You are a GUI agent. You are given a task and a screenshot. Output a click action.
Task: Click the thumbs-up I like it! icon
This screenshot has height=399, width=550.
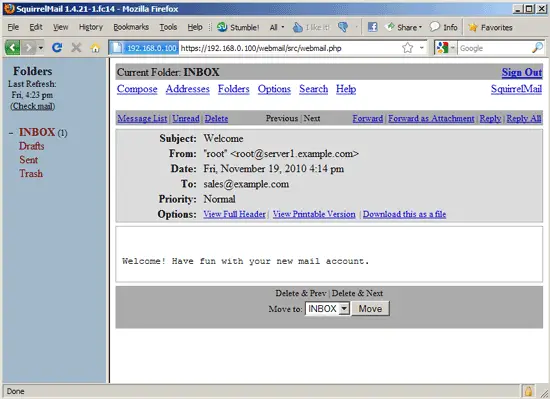tap(311, 27)
